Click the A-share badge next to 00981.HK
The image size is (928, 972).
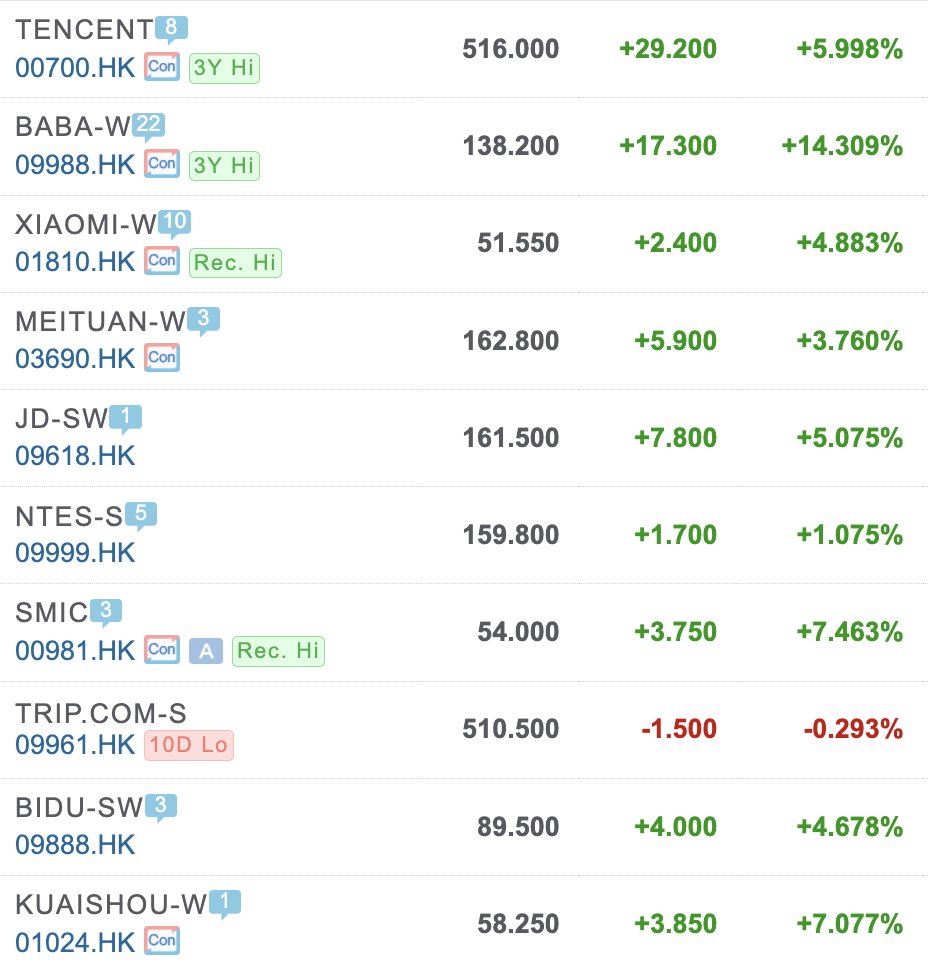coord(206,651)
